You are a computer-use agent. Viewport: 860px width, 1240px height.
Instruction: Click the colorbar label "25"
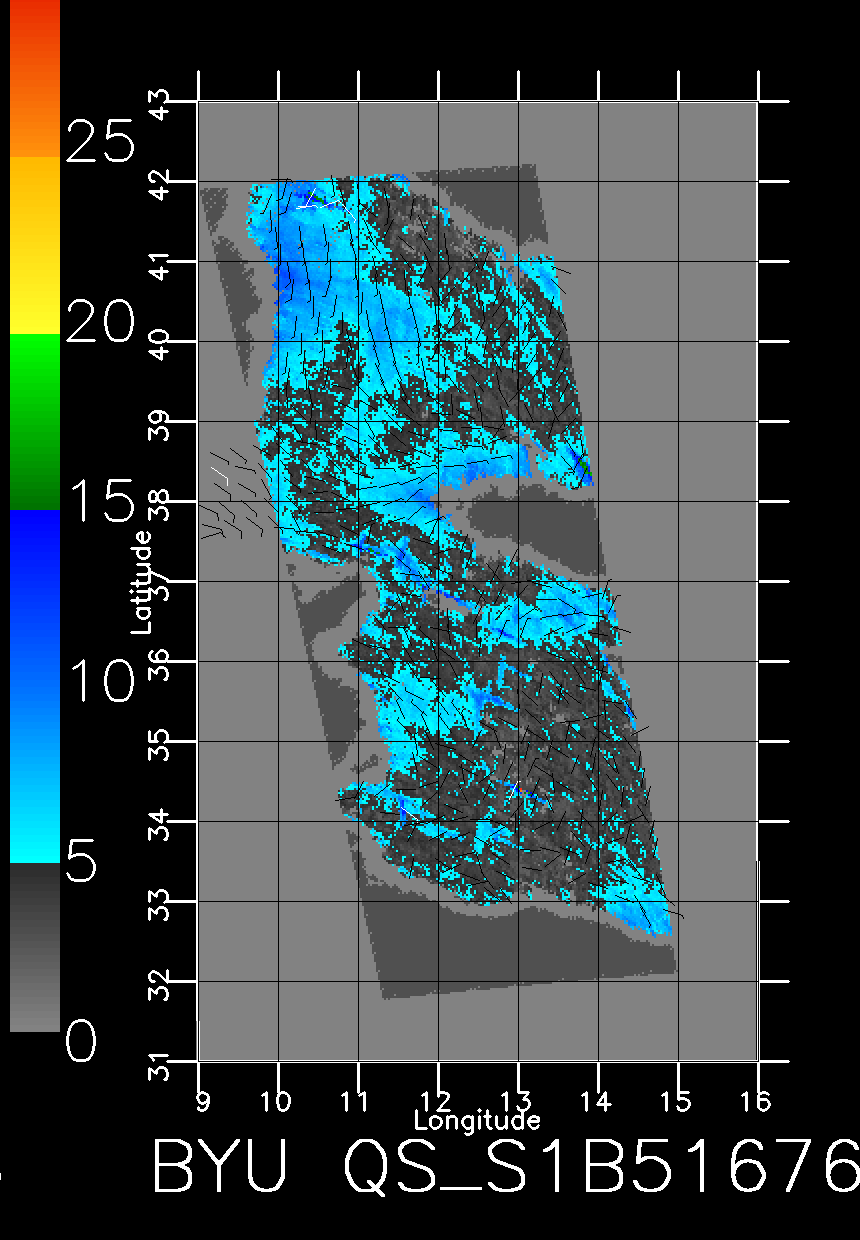(x=99, y=140)
